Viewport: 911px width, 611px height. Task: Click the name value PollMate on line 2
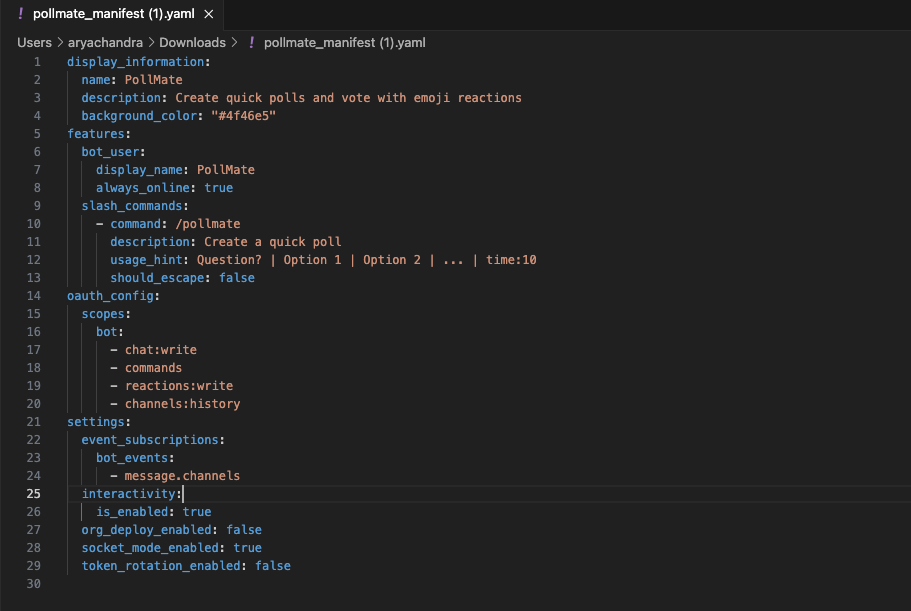(153, 80)
